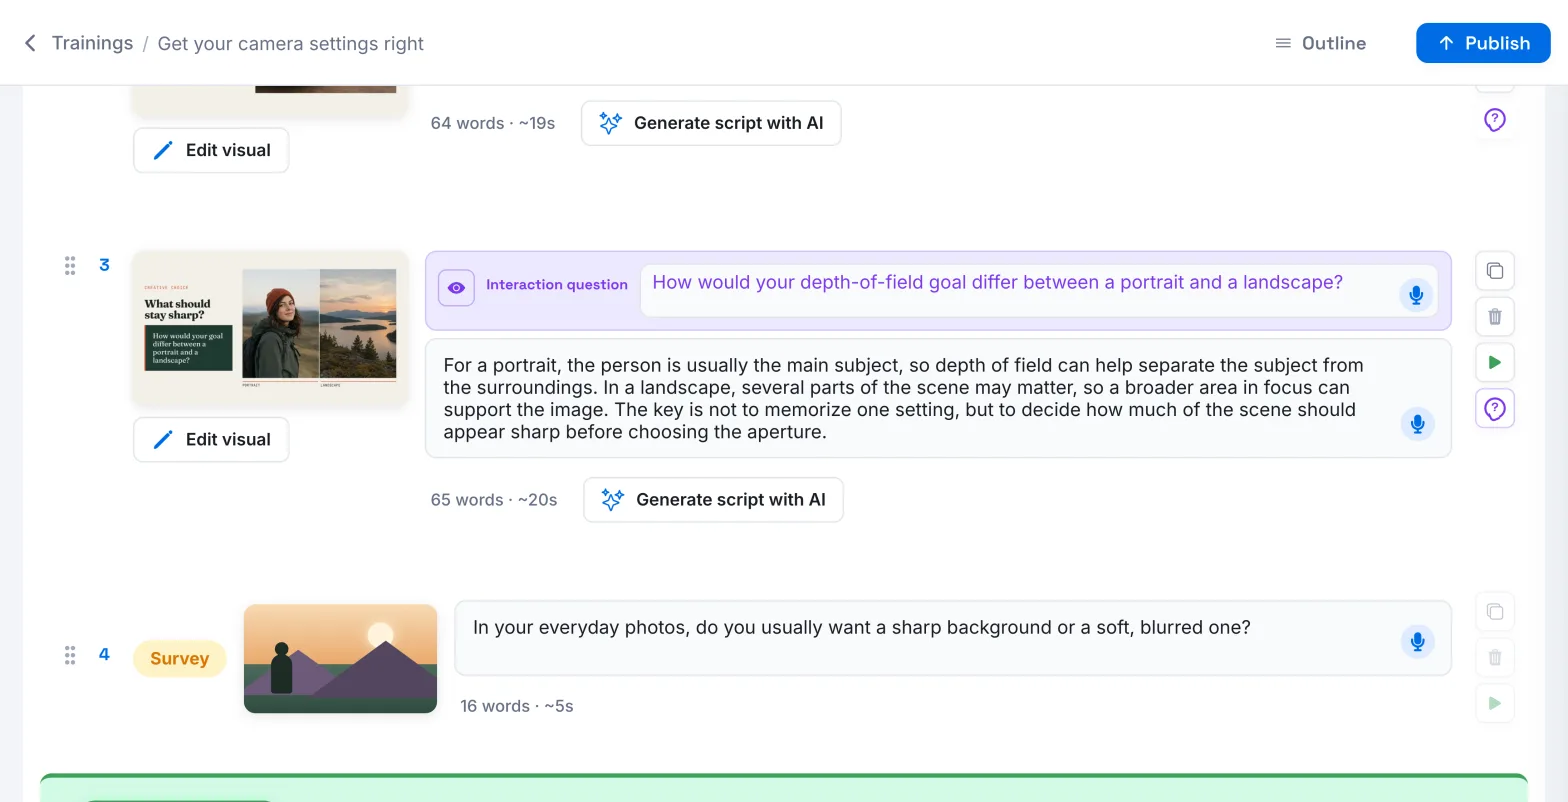
Task: Click the Survey badge on slide 4
Action: [x=180, y=658]
